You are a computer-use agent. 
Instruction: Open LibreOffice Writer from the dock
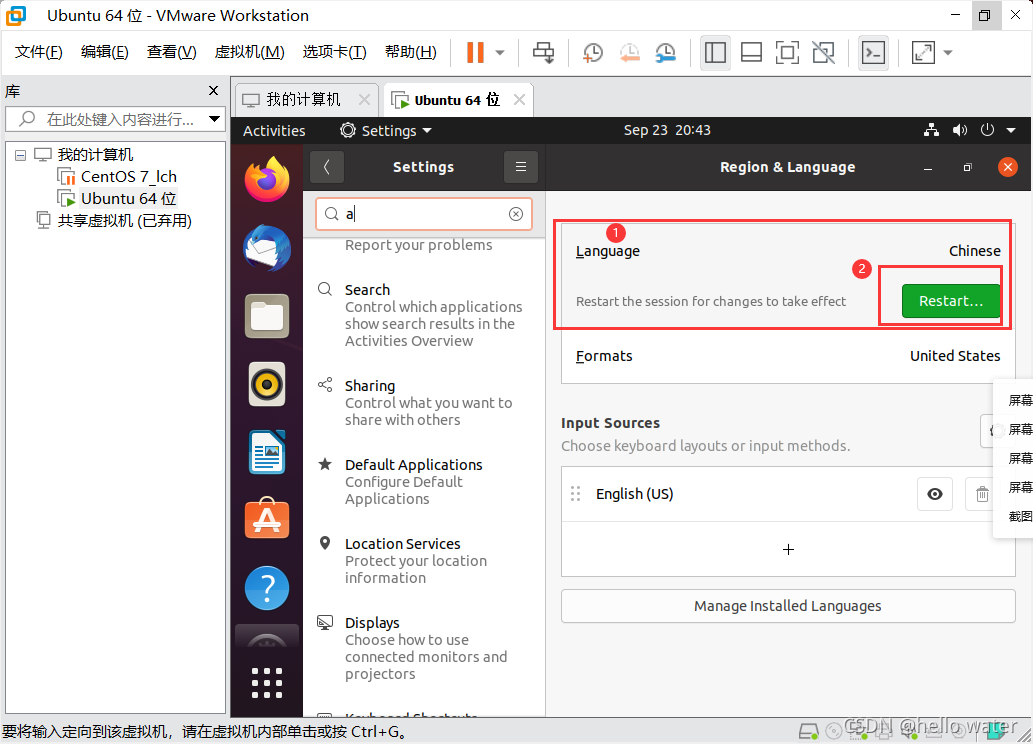coord(267,452)
